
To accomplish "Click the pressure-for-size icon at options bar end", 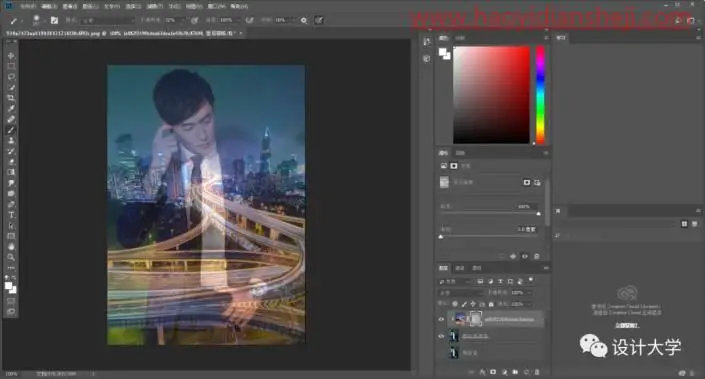I will tap(319, 20).
